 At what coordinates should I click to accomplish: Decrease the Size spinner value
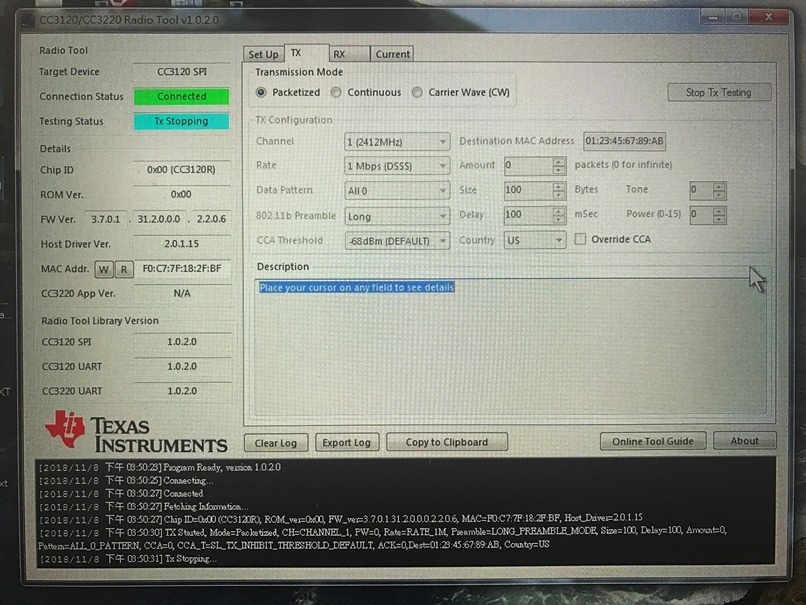559,195
